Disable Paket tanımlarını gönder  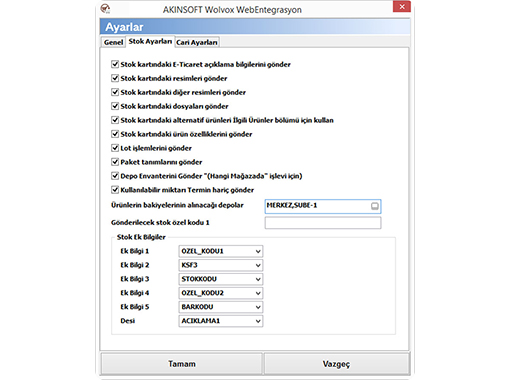[115, 162]
